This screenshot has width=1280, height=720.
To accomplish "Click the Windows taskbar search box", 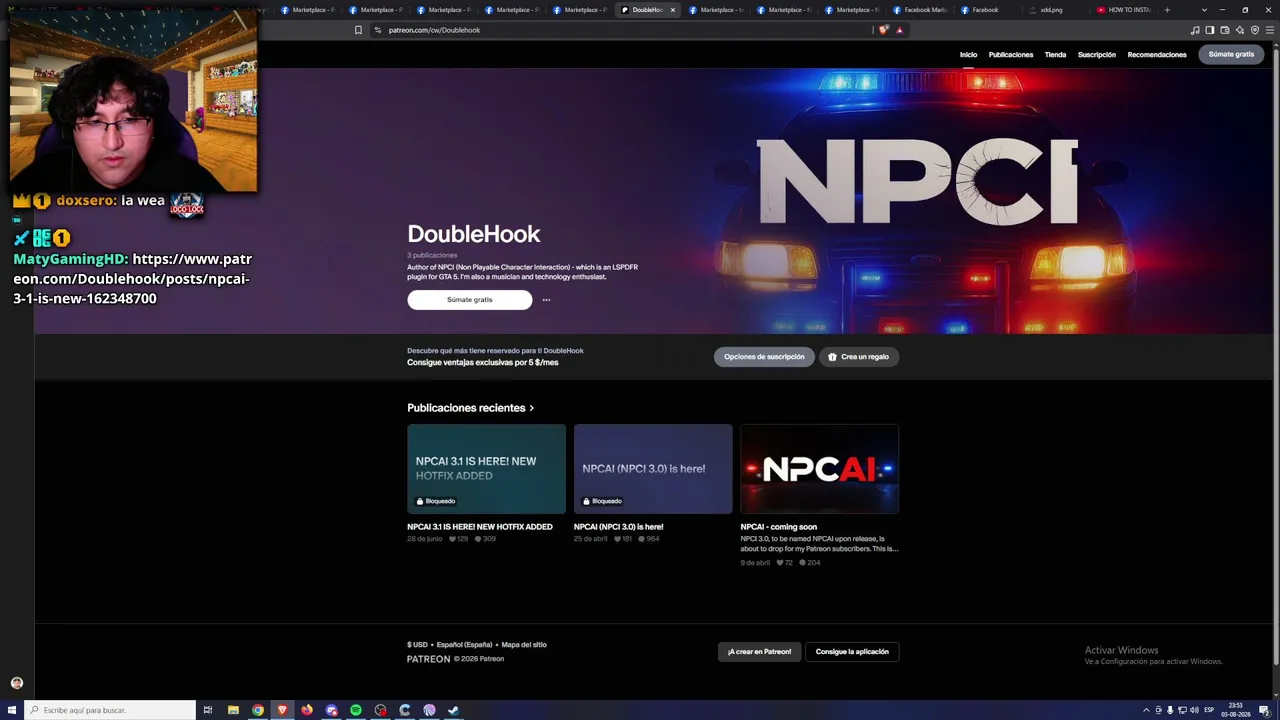I will 110,710.
